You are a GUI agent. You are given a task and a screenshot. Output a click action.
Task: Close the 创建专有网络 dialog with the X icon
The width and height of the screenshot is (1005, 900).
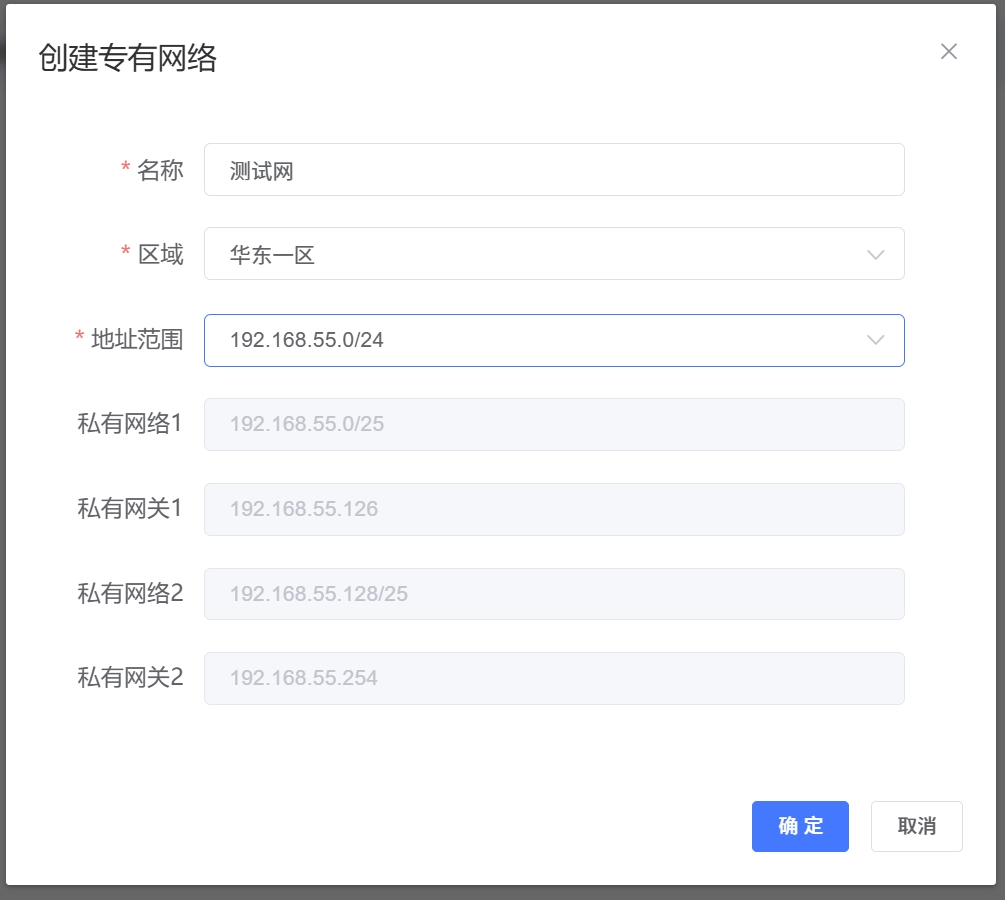point(949,52)
